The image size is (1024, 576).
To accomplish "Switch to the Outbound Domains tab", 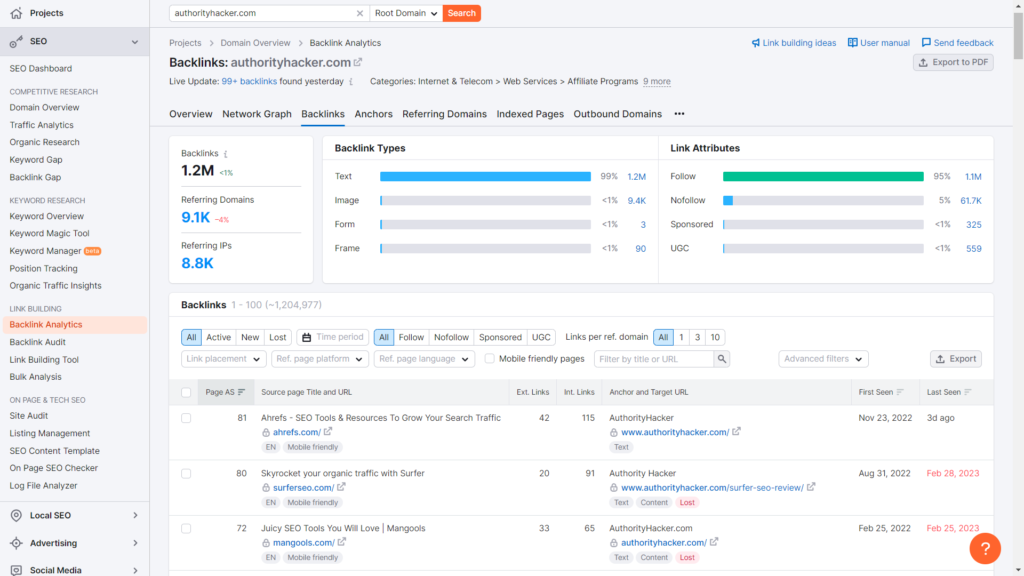I will click(x=617, y=114).
